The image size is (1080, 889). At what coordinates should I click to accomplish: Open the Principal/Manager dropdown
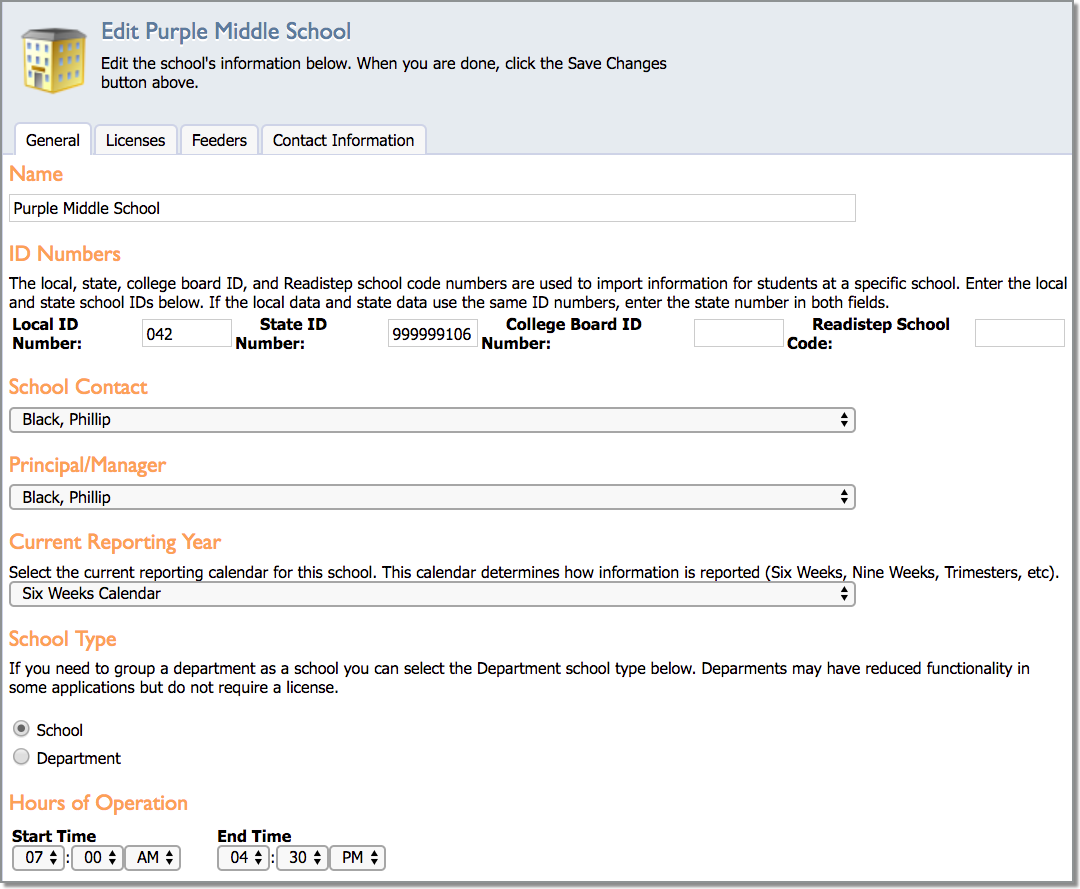pyautogui.click(x=432, y=497)
